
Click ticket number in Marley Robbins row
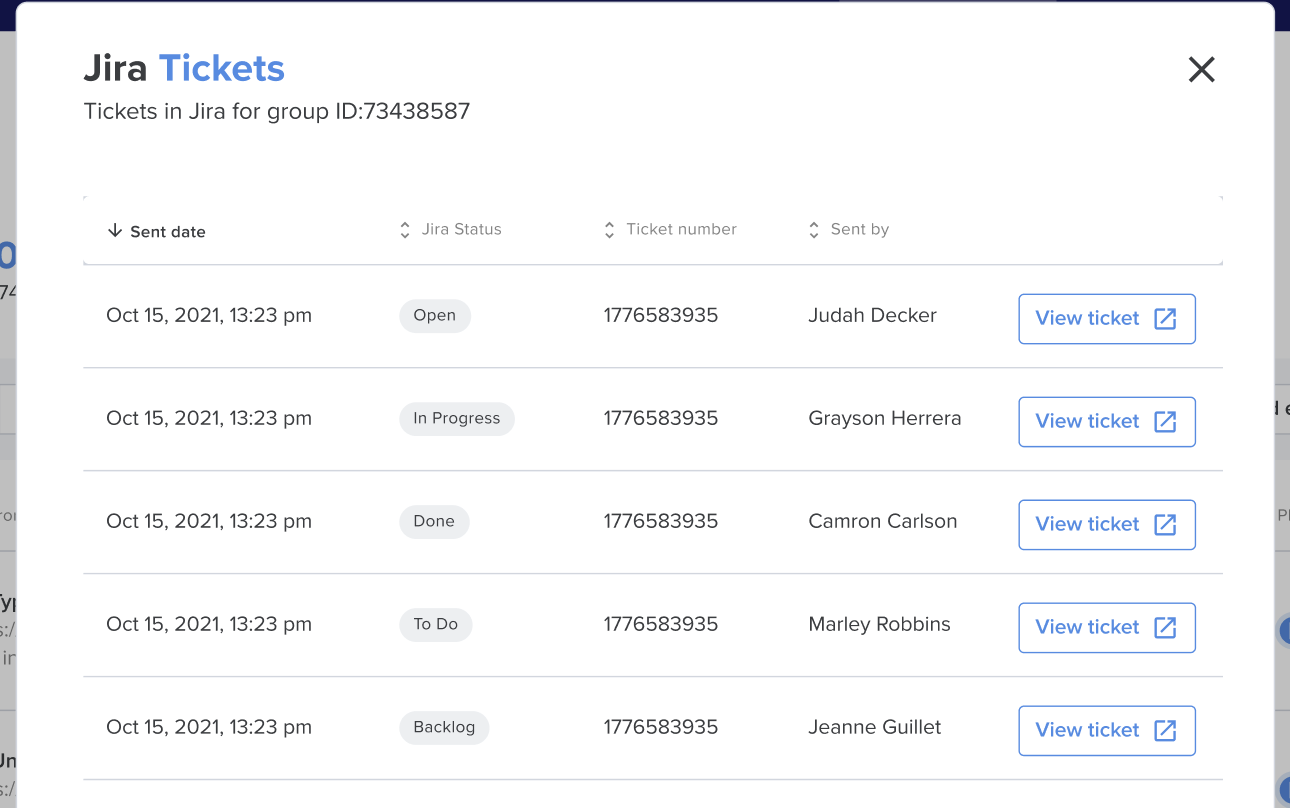(x=661, y=624)
